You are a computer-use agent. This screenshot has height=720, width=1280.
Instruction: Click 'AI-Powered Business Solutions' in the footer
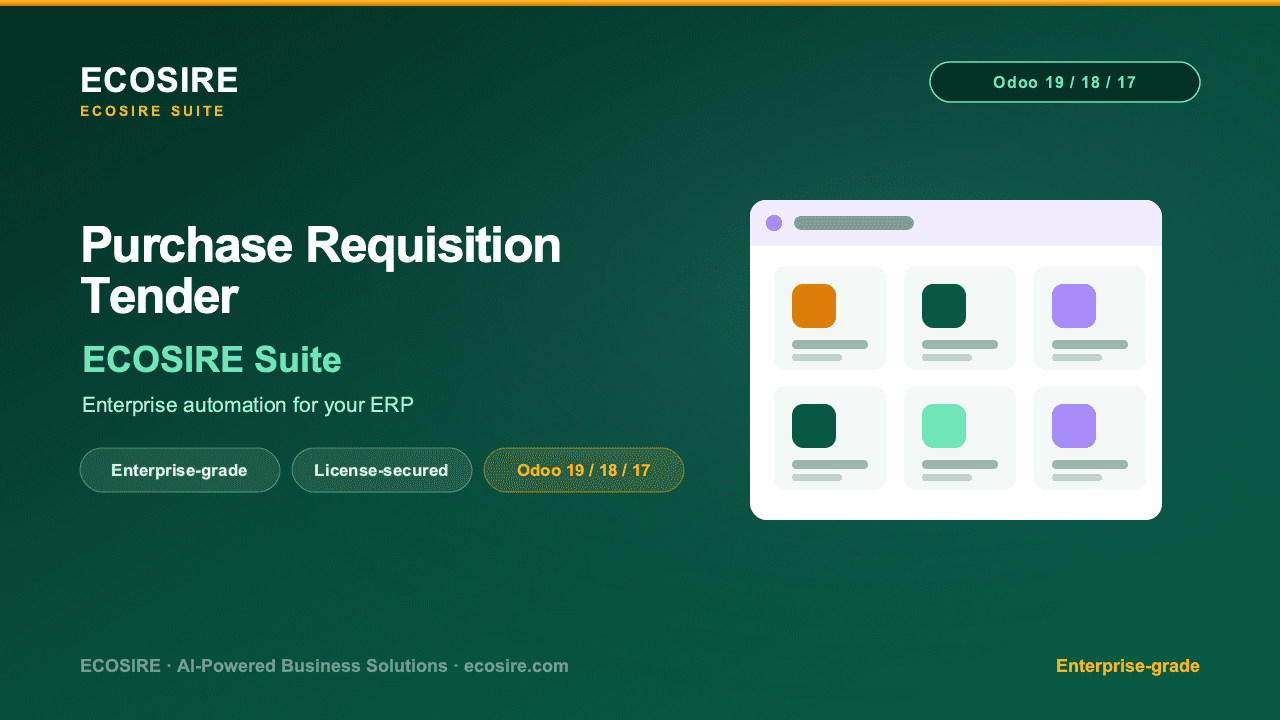(312, 666)
